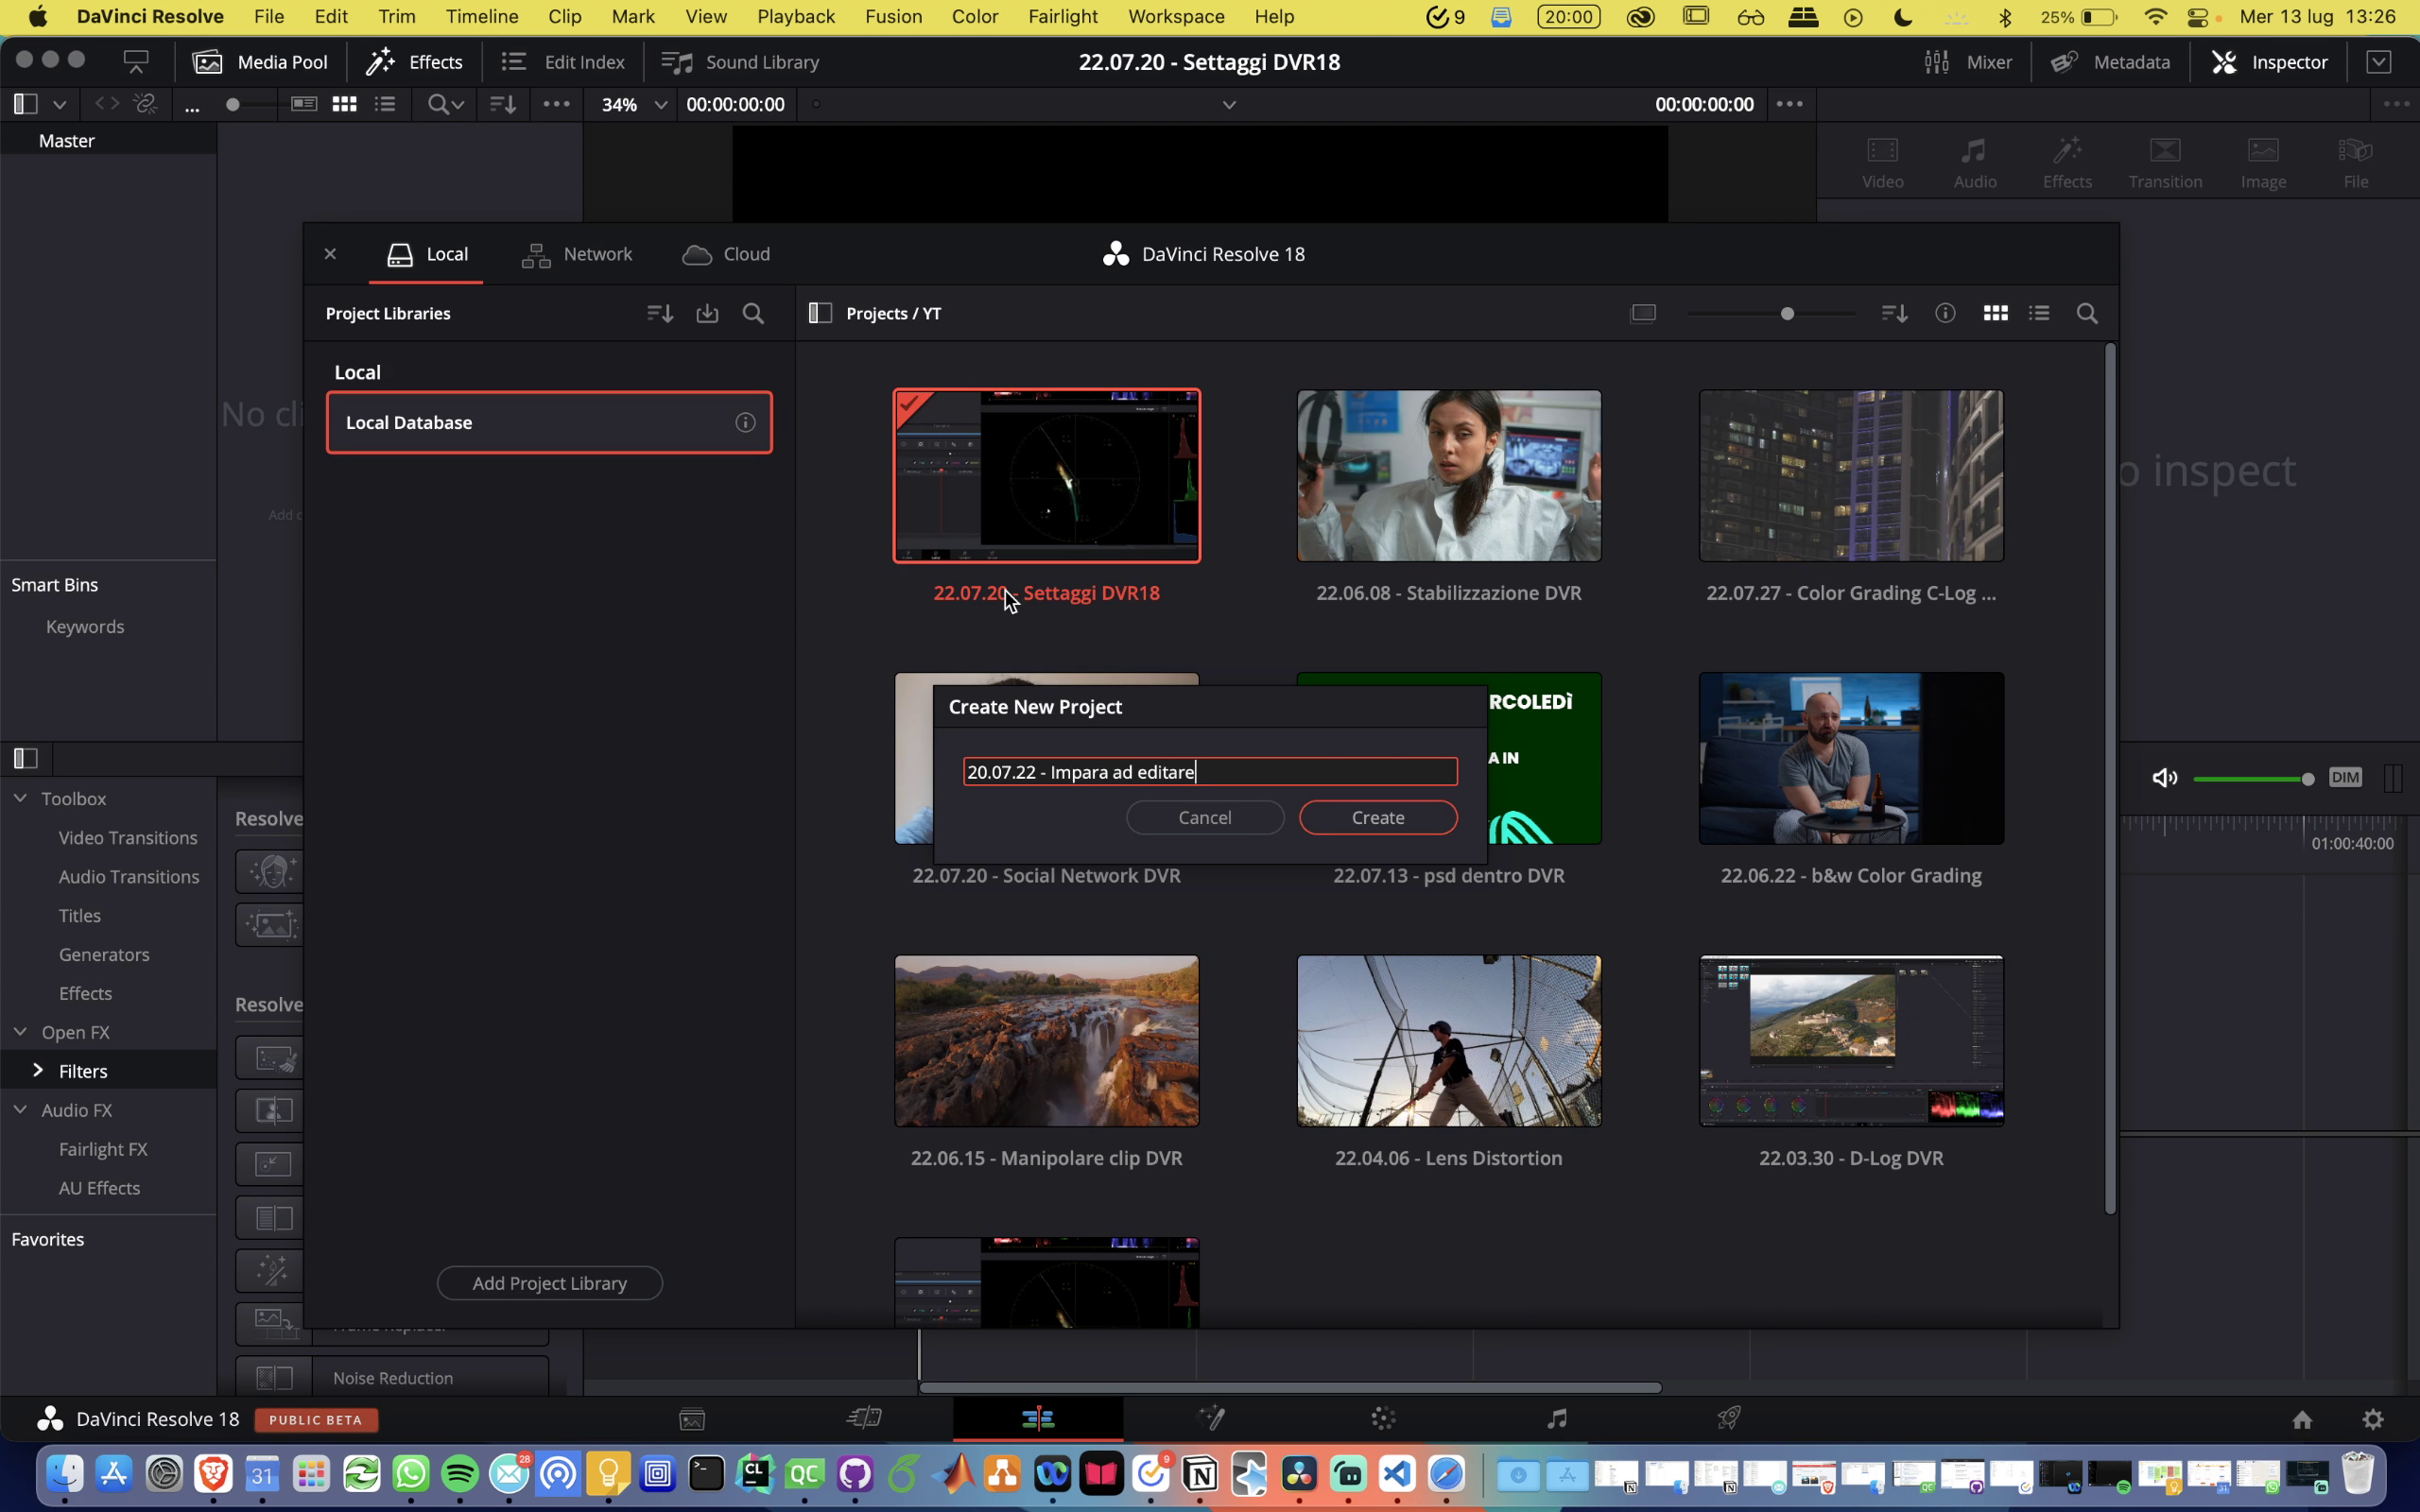The image size is (2420, 1512).
Task: Select the 22.04.06 - Lens Distortion thumbnail
Action: 1448,1041
